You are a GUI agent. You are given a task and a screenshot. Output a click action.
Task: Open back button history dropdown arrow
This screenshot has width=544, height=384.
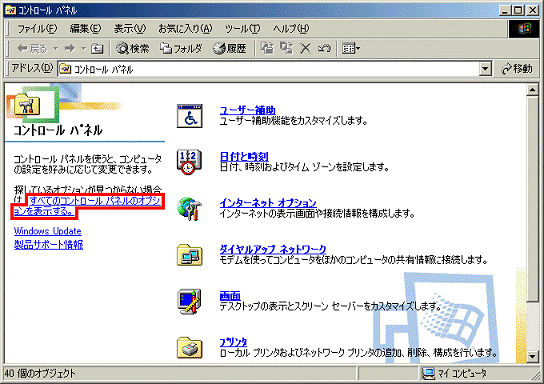pyautogui.click(x=56, y=49)
